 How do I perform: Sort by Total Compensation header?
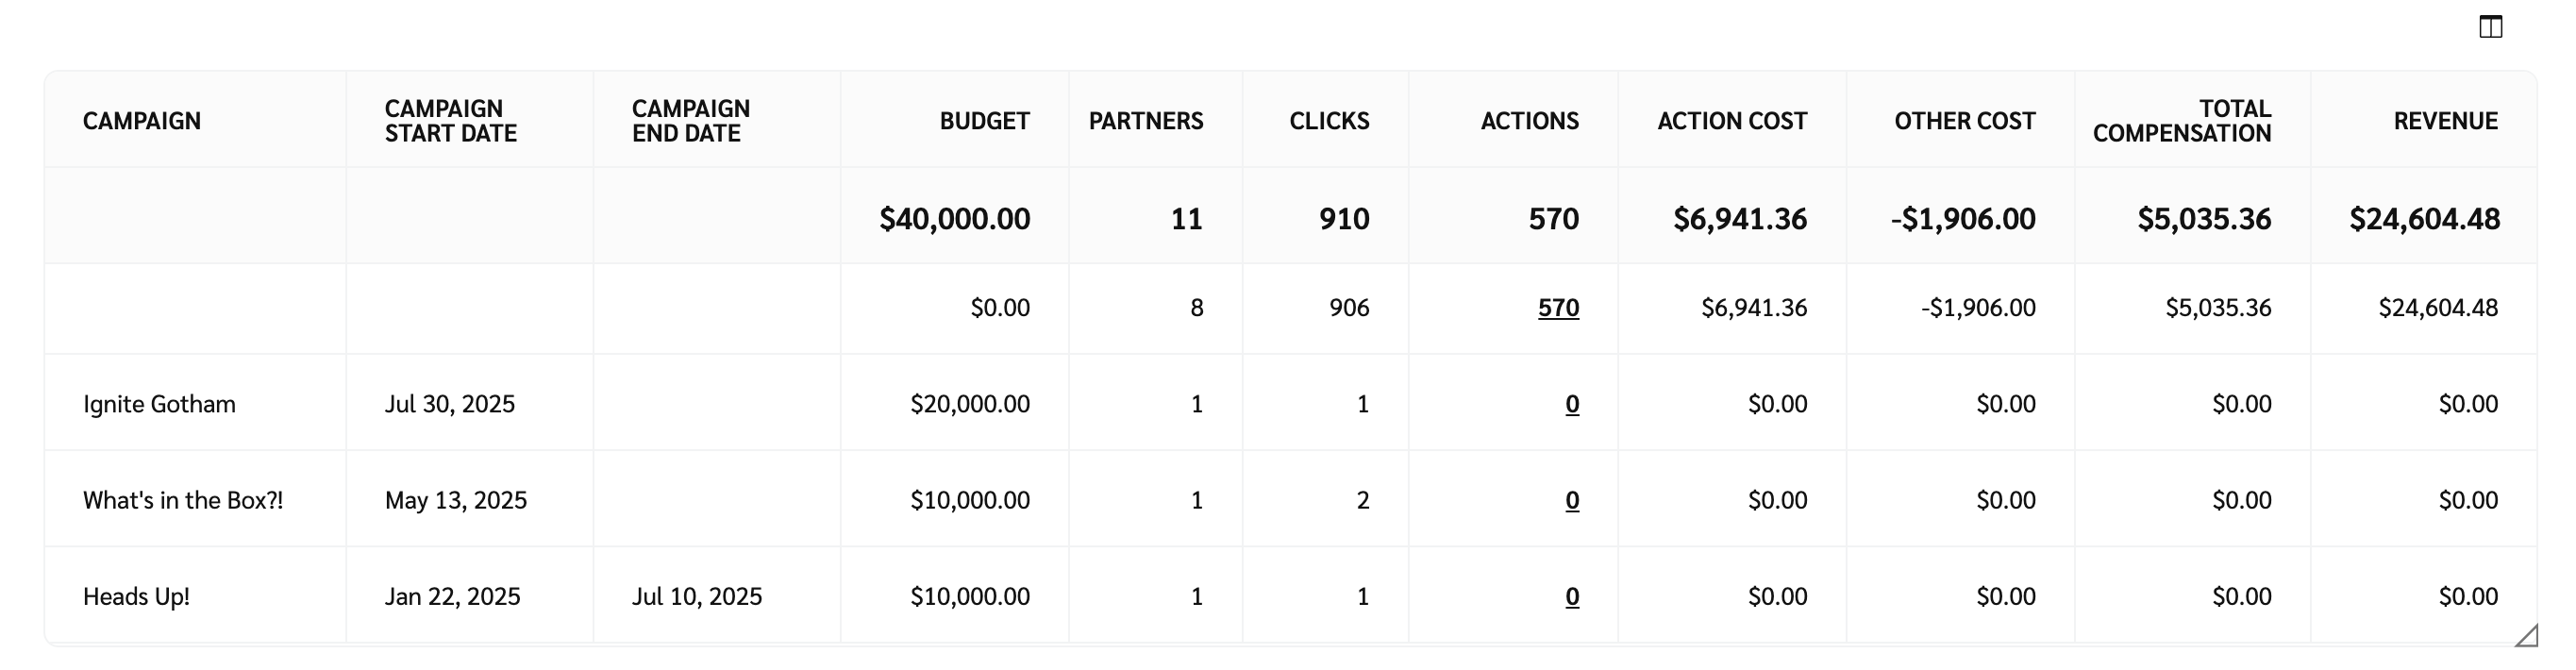[2182, 121]
